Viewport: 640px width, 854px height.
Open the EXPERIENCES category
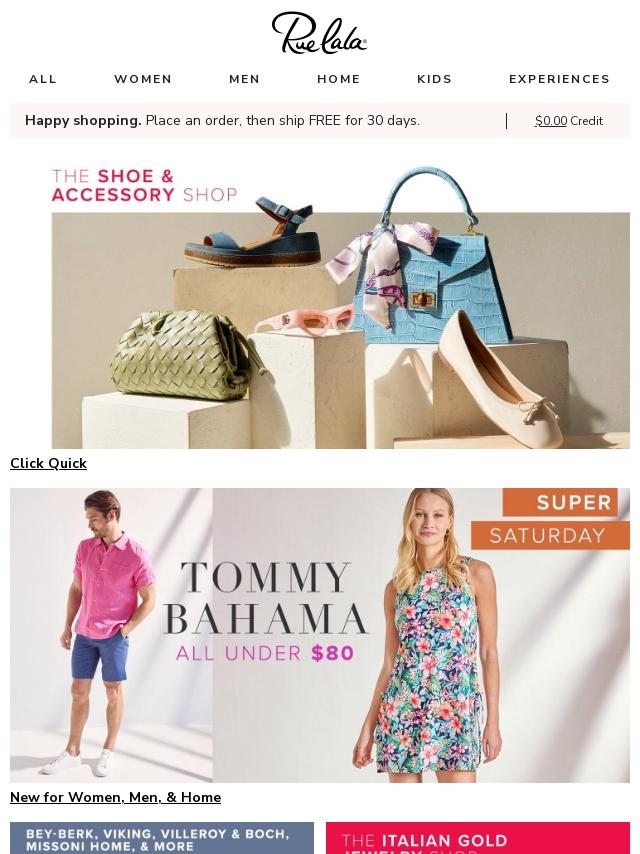(559, 79)
